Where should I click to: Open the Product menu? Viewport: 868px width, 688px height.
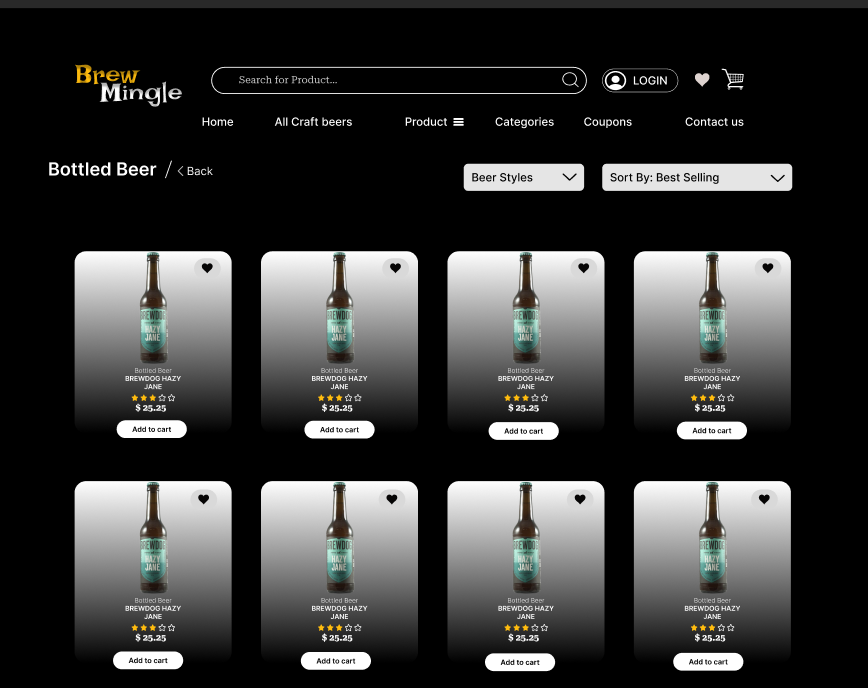[426, 122]
